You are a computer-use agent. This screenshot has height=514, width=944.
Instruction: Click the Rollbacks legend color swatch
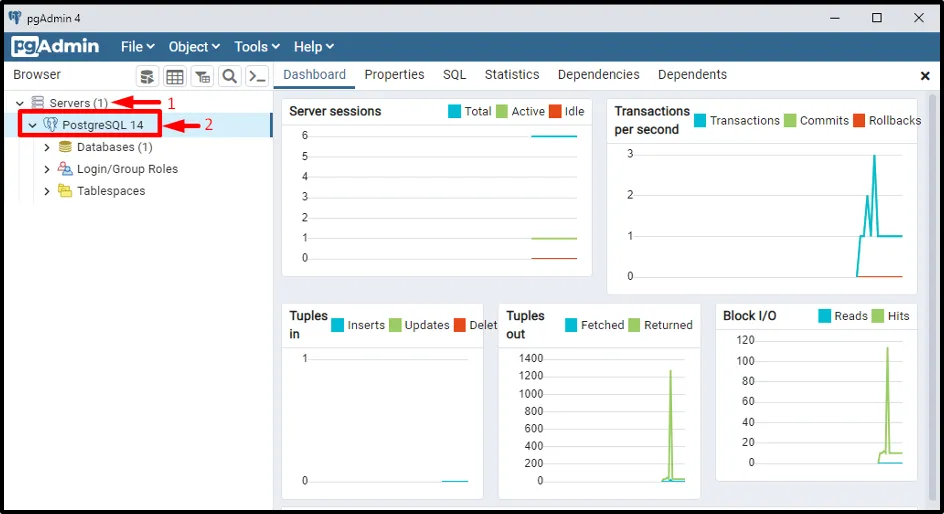[858, 120]
